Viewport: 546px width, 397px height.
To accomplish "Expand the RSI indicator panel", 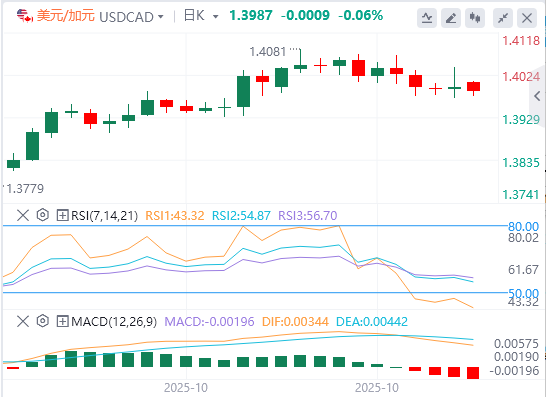I will (x=62, y=216).
